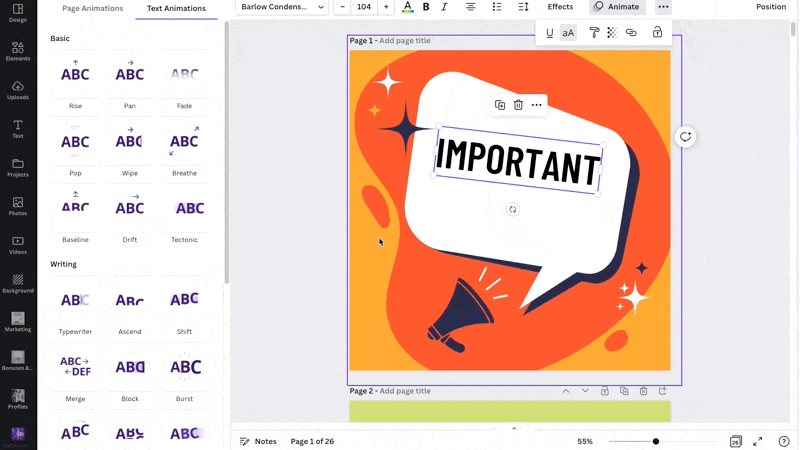Apply the Wipe text animation

tap(130, 148)
